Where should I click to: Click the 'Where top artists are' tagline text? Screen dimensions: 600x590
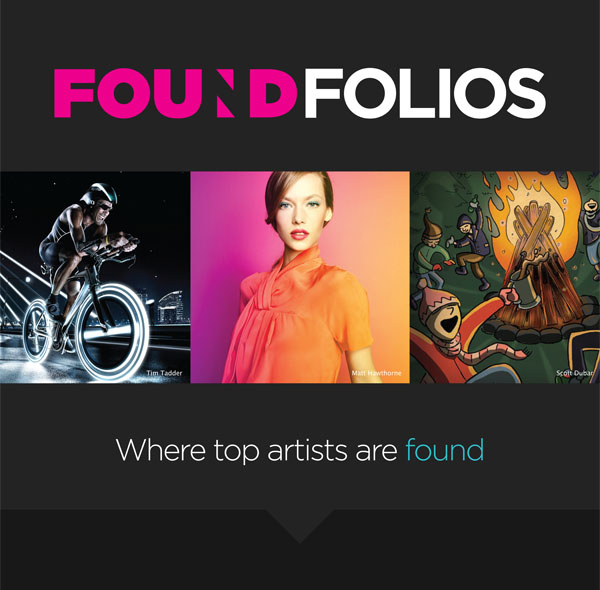[x=256, y=451]
